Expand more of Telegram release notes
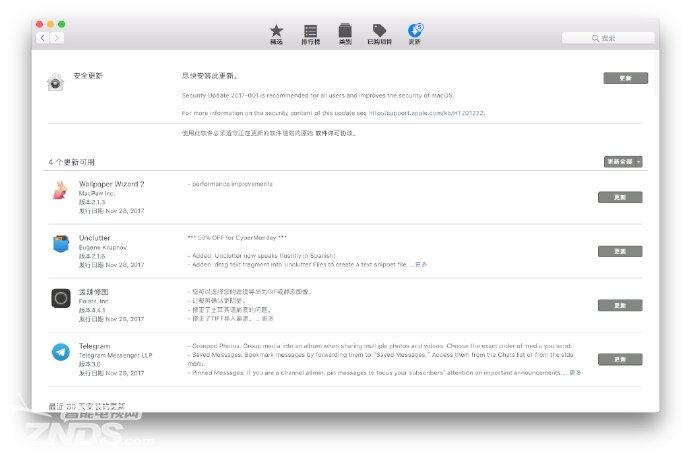 575,373
